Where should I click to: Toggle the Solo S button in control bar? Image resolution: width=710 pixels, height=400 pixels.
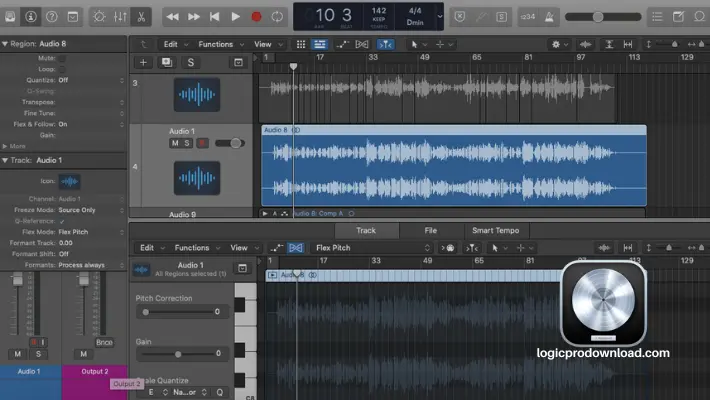tap(501, 17)
